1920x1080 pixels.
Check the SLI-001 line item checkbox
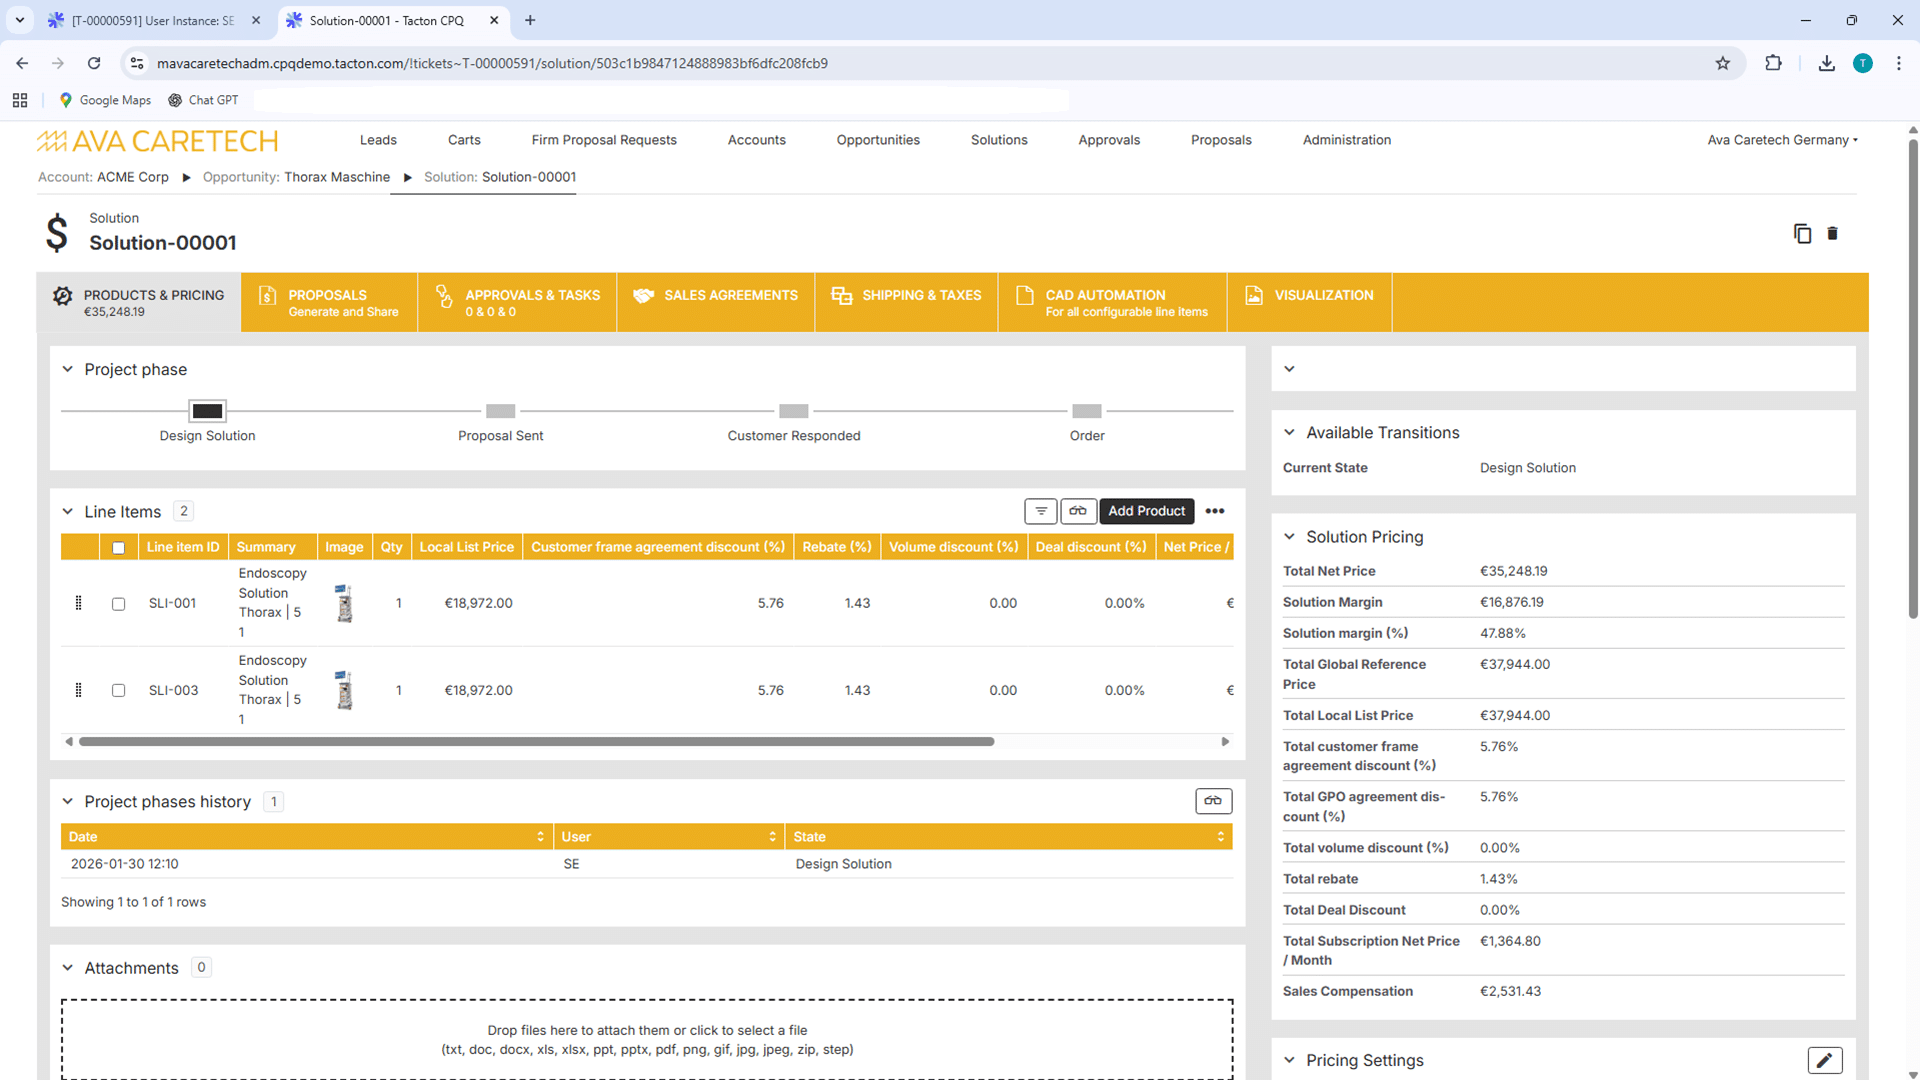click(119, 604)
